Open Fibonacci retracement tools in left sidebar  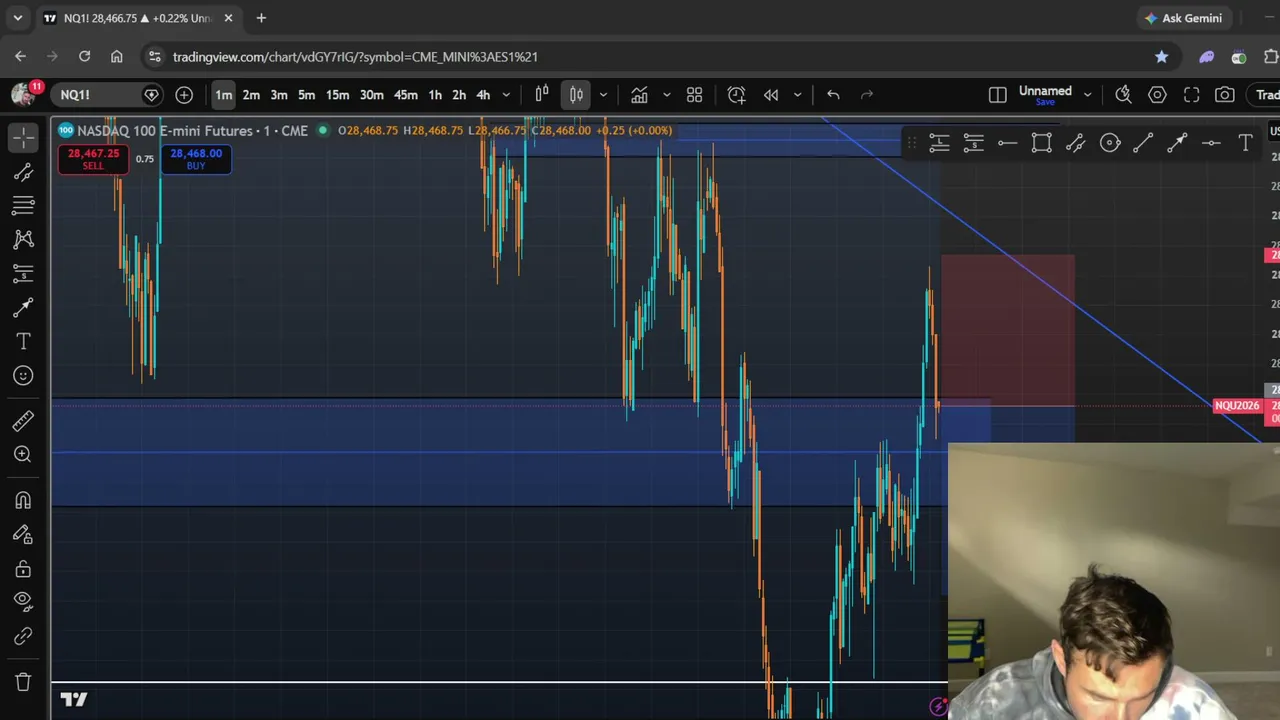coord(23,206)
